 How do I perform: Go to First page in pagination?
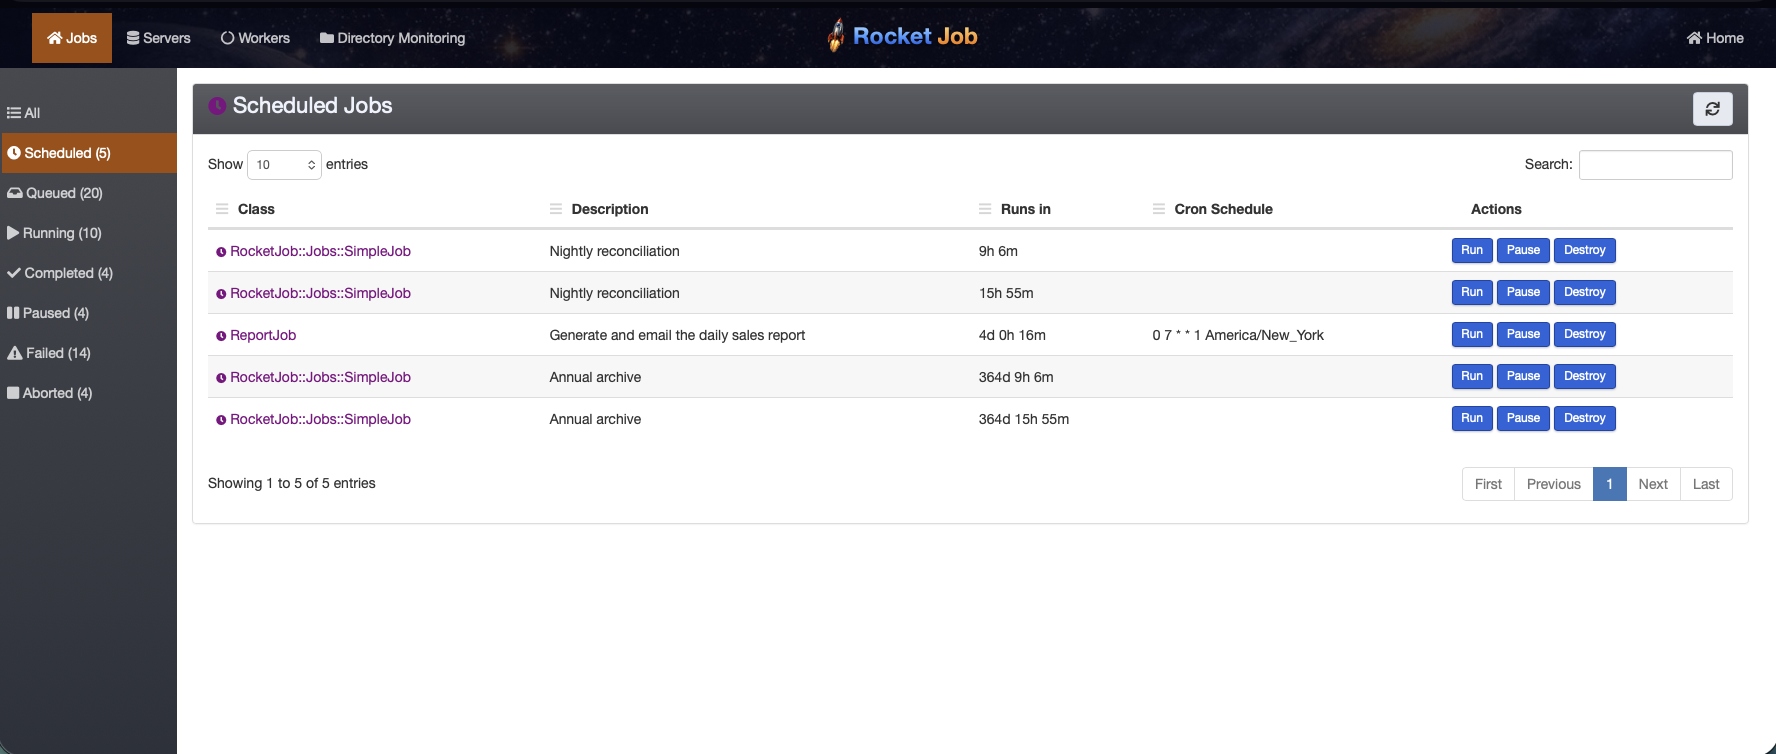(1488, 484)
